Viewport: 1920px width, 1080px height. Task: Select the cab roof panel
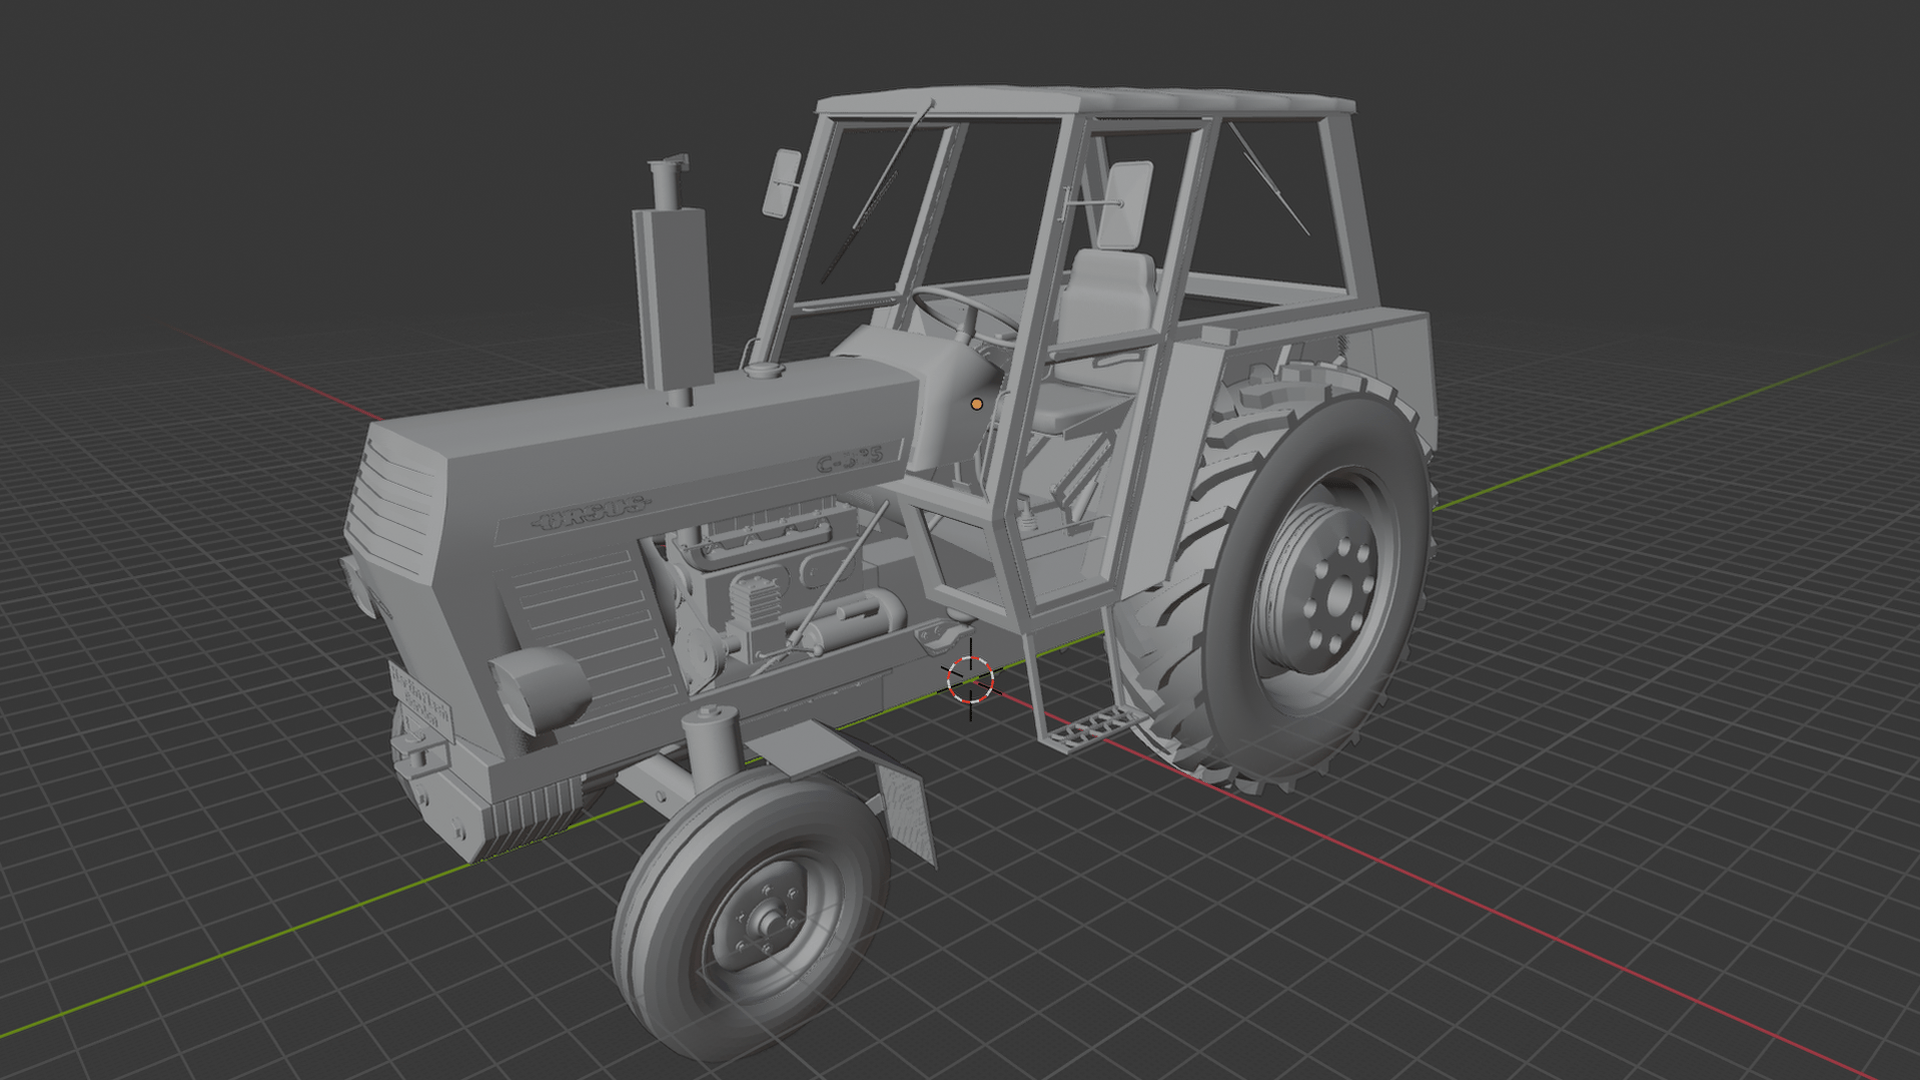1085,102
